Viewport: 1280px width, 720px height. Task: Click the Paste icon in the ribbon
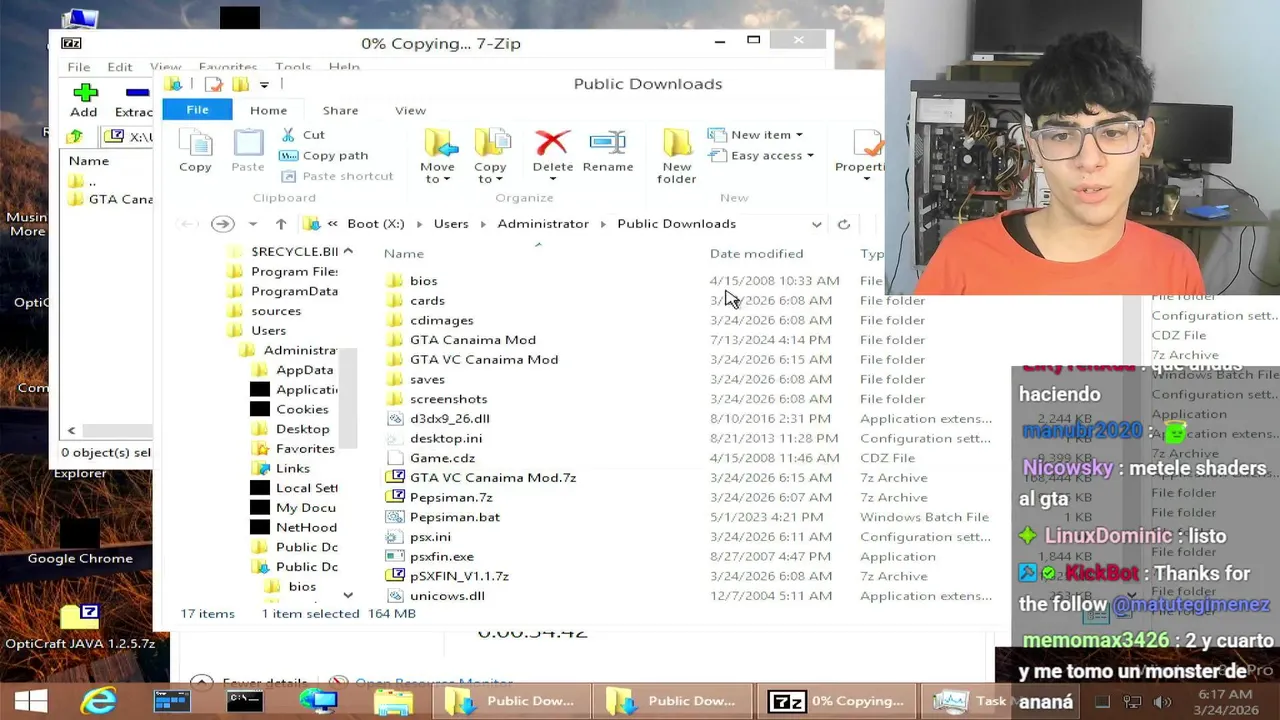click(248, 152)
